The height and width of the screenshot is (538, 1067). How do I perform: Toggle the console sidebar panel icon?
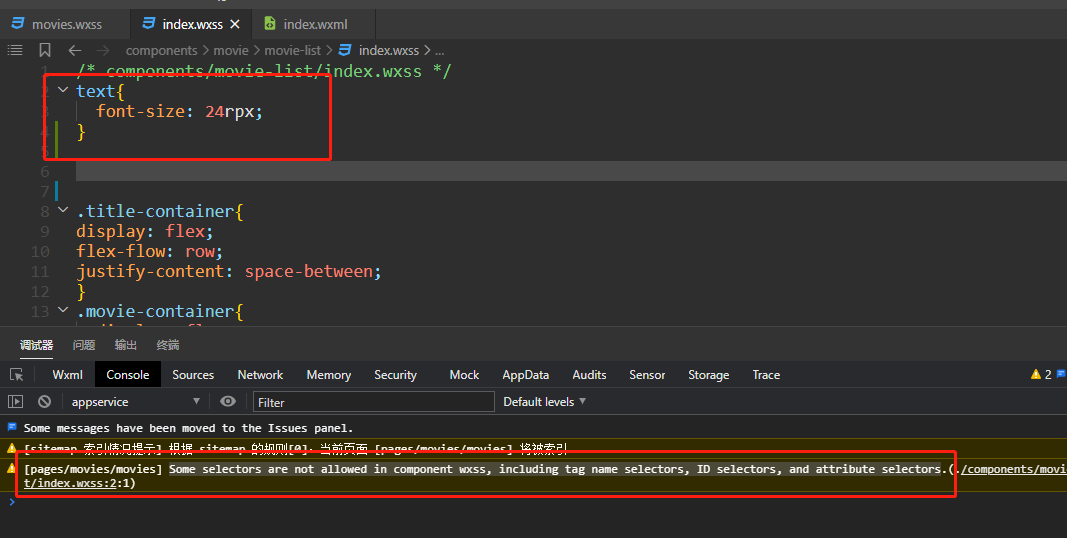click(16, 402)
